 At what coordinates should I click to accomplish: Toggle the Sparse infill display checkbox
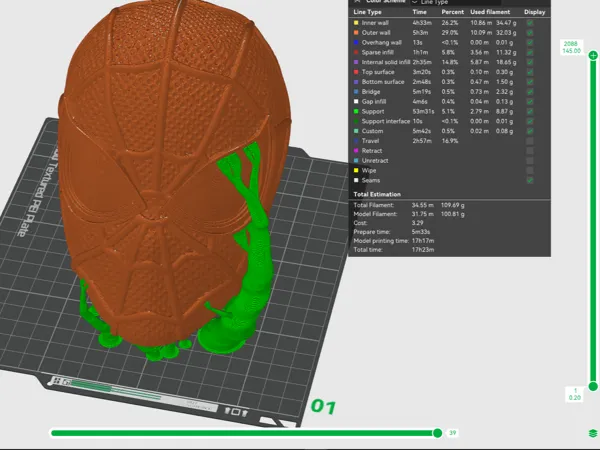(x=530, y=52)
